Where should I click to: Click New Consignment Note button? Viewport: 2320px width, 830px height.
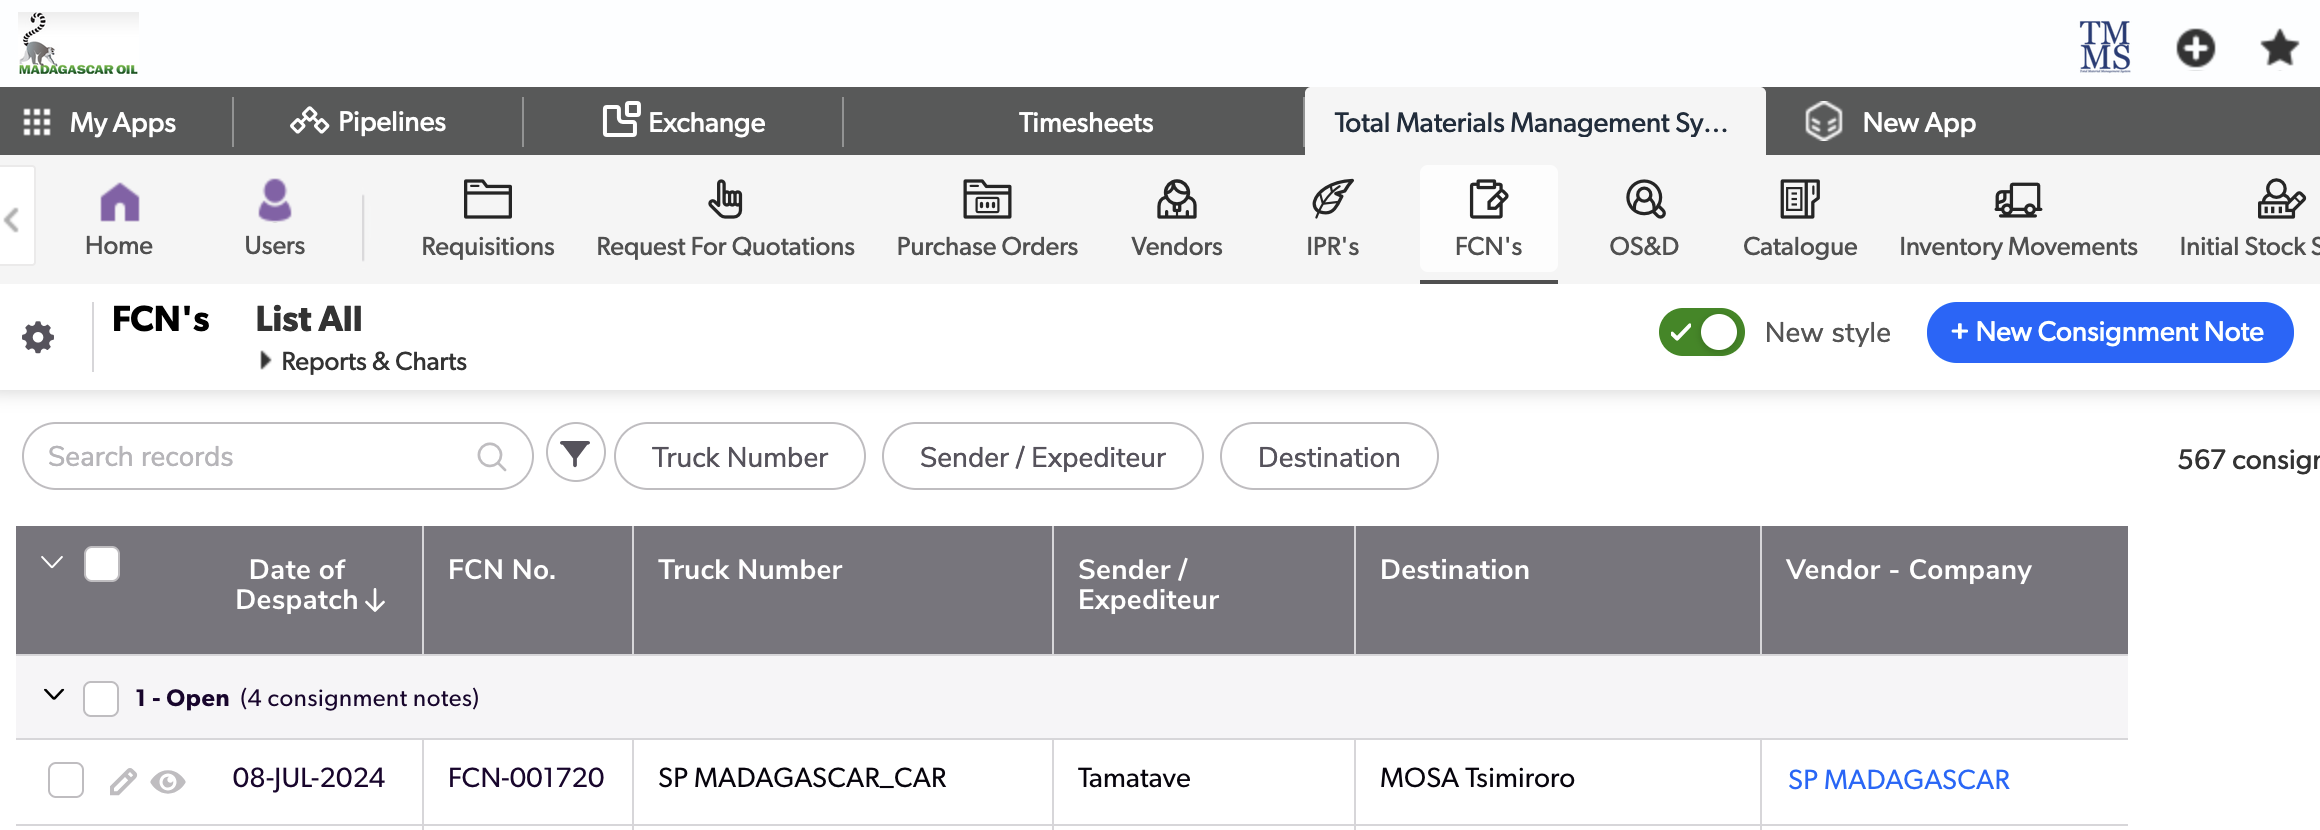click(x=2109, y=332)
